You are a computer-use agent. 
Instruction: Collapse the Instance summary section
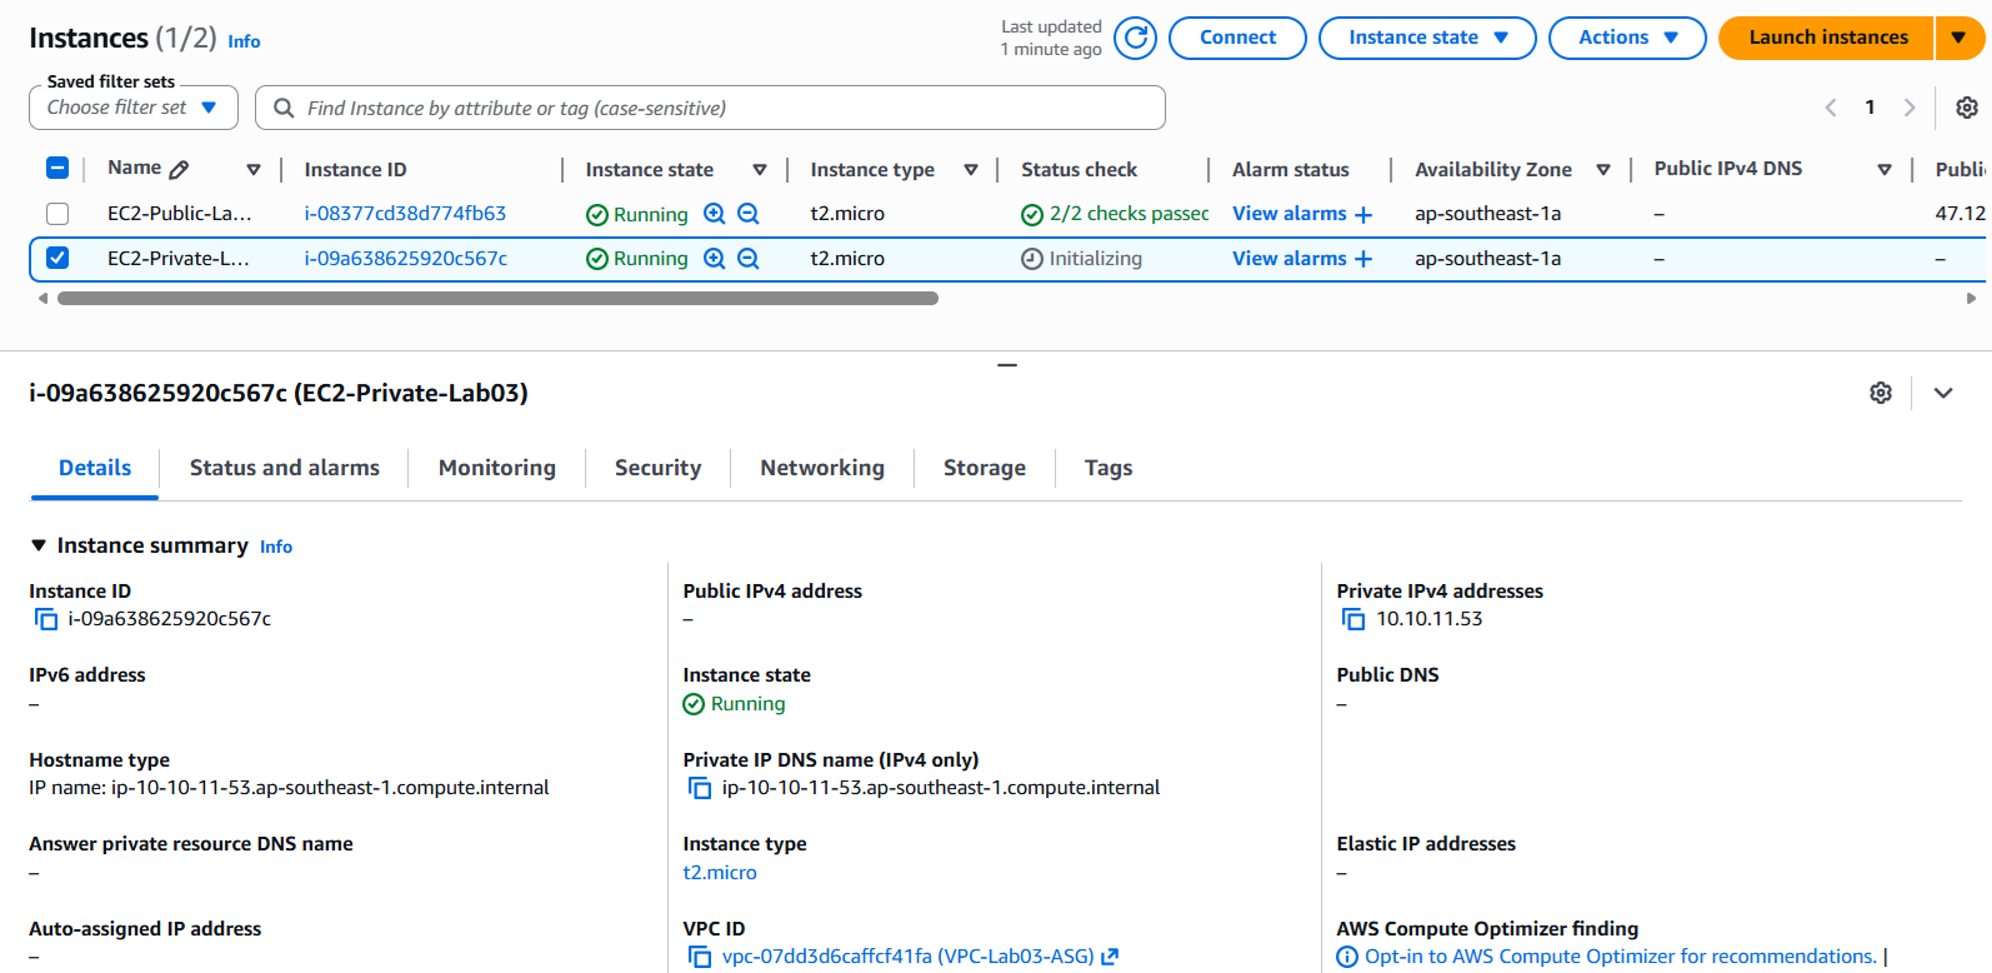(38, 545)
